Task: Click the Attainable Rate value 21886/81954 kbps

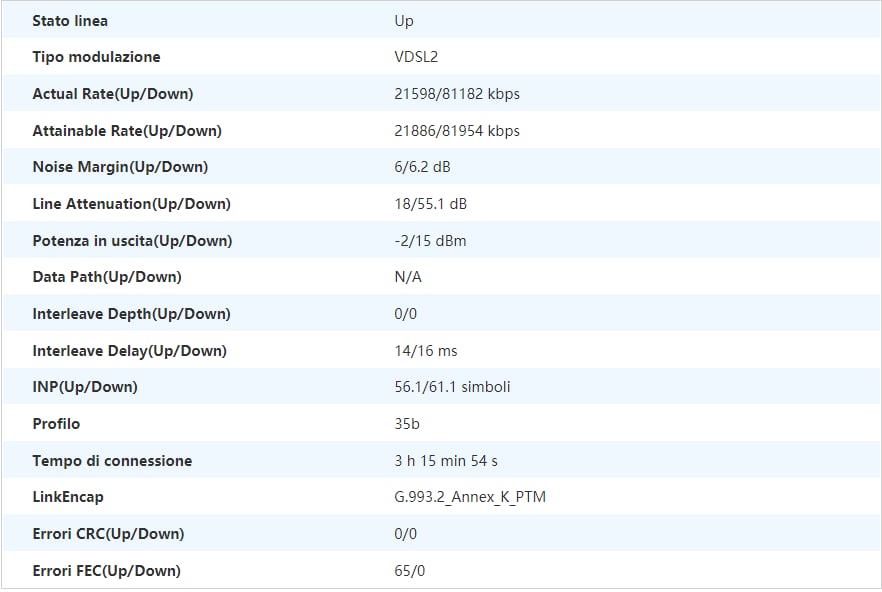Action: tap(457, 131)
